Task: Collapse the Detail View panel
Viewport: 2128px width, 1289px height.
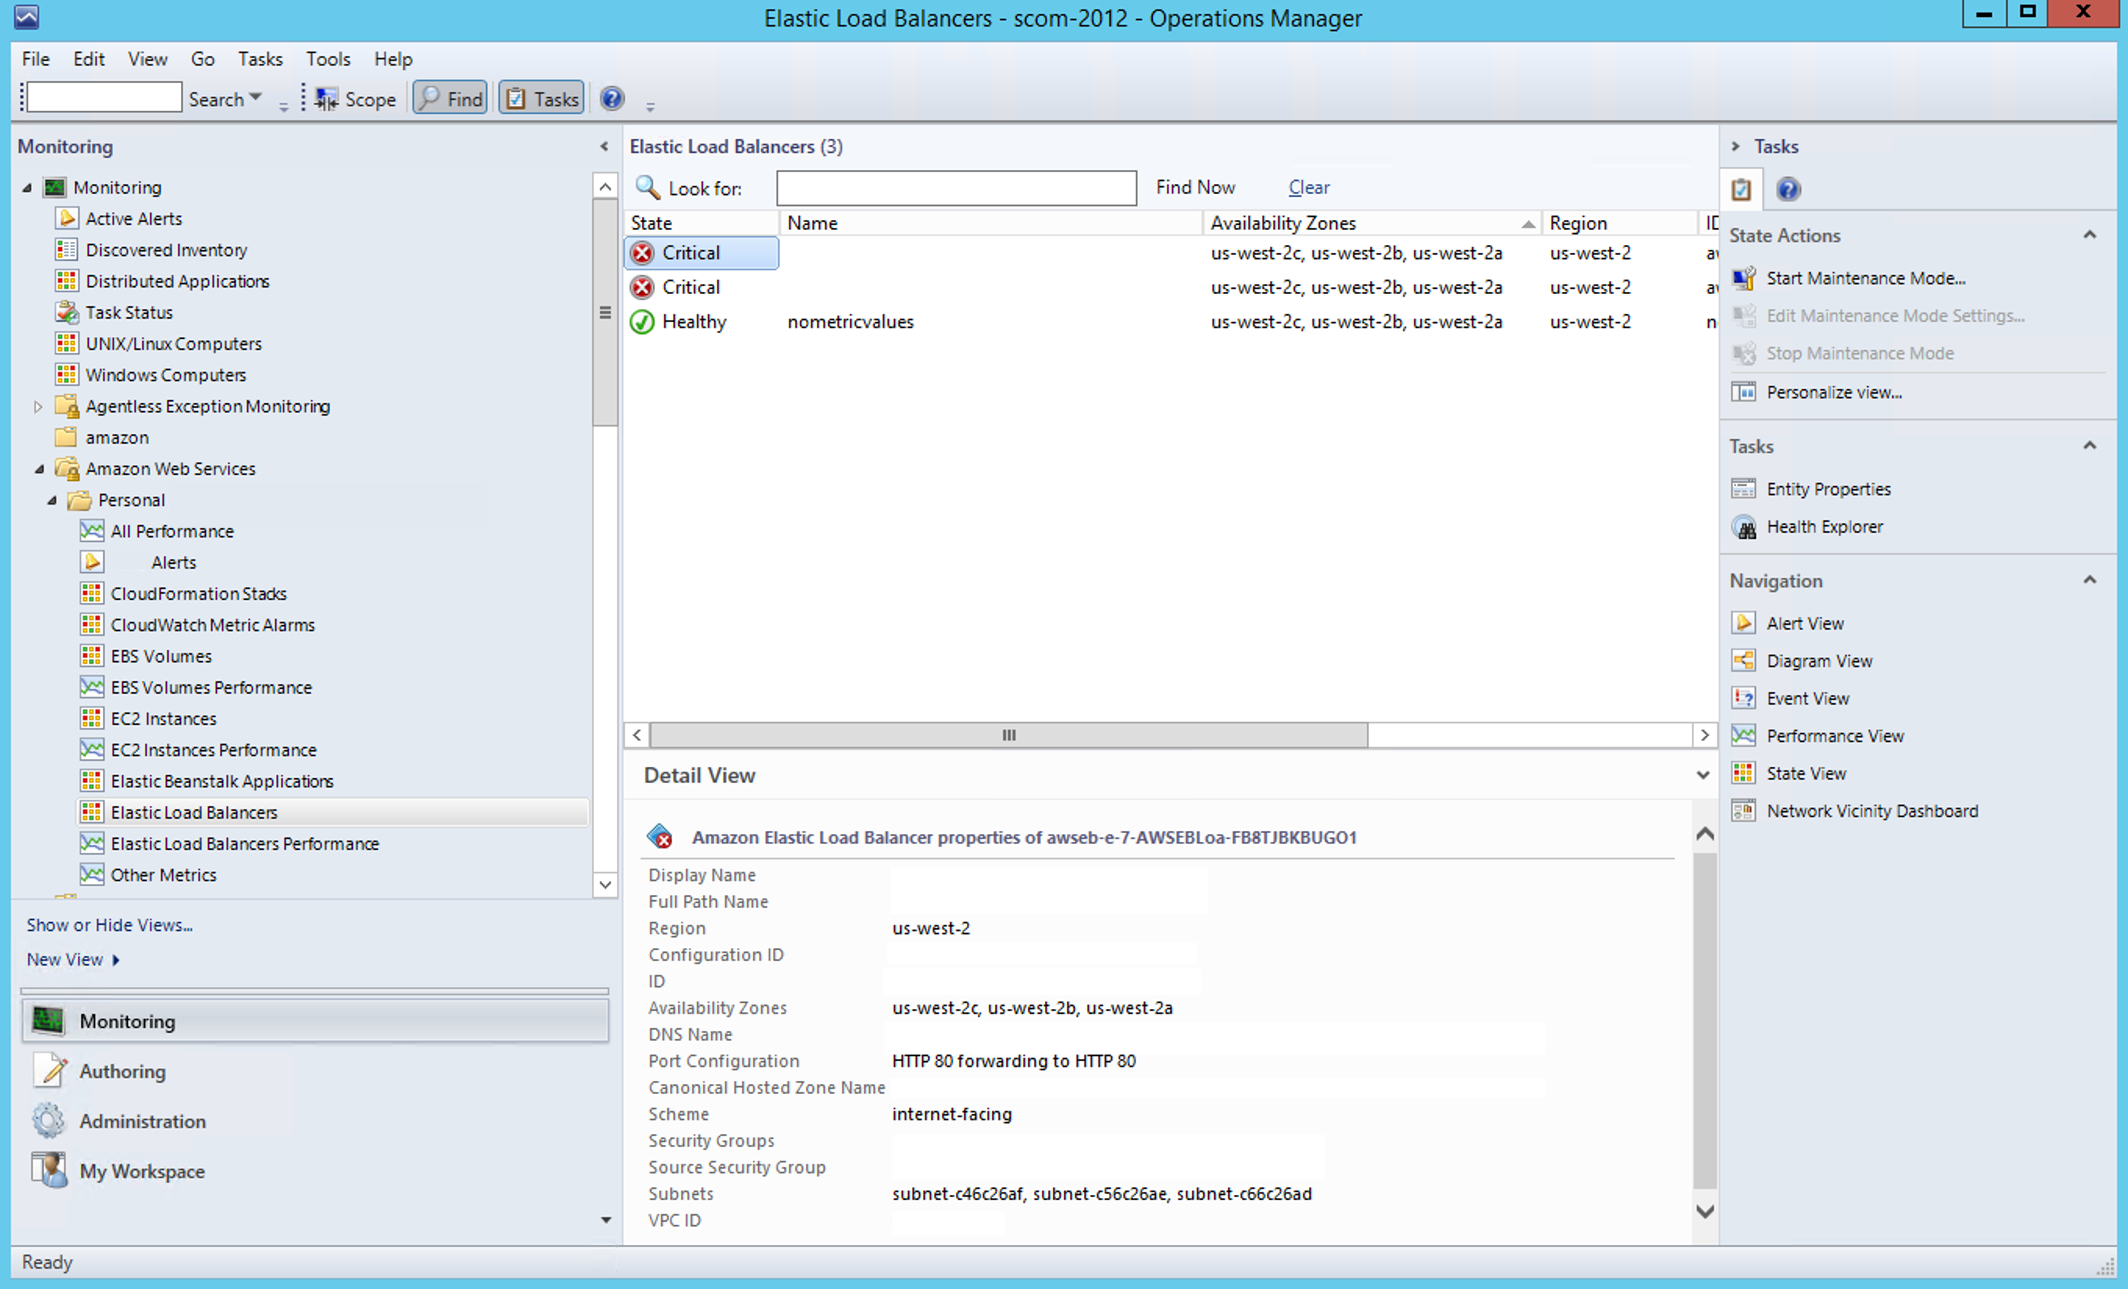Action: pos(1703,774)
